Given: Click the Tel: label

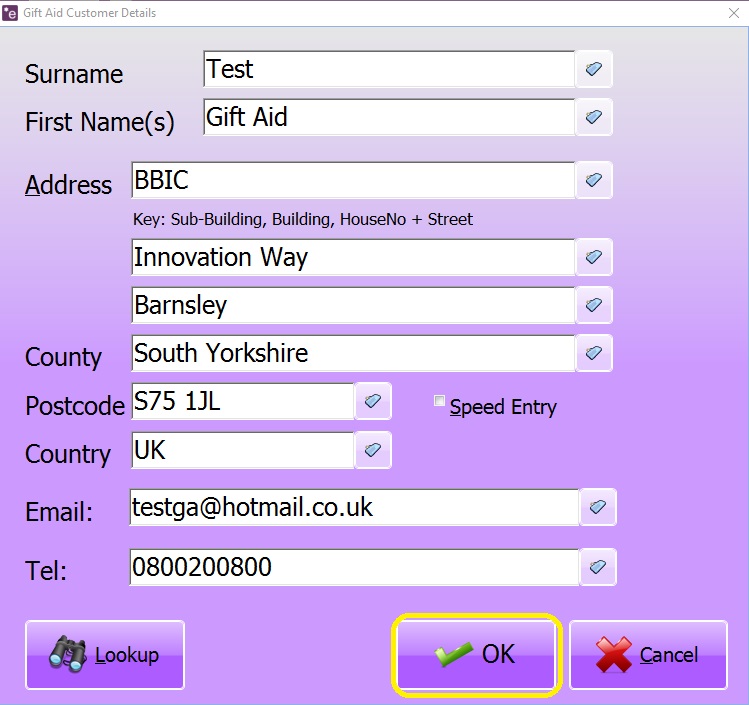Looking at the screenshot, I should (x=46, y=571).
